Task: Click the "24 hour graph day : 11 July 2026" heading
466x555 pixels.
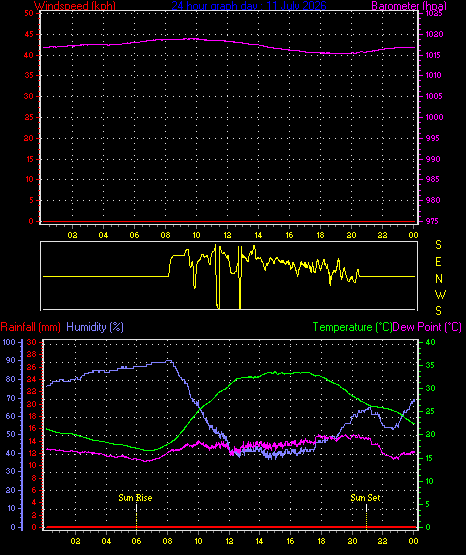Action: point(249,6)
